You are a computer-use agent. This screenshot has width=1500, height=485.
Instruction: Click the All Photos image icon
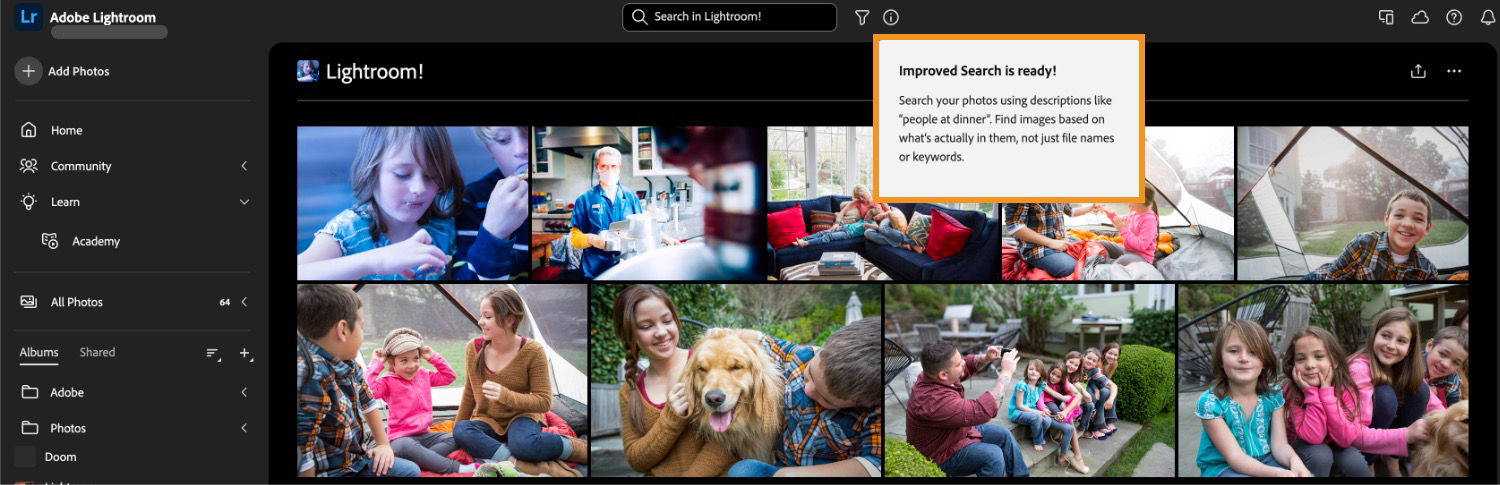[x=29, y=301]
